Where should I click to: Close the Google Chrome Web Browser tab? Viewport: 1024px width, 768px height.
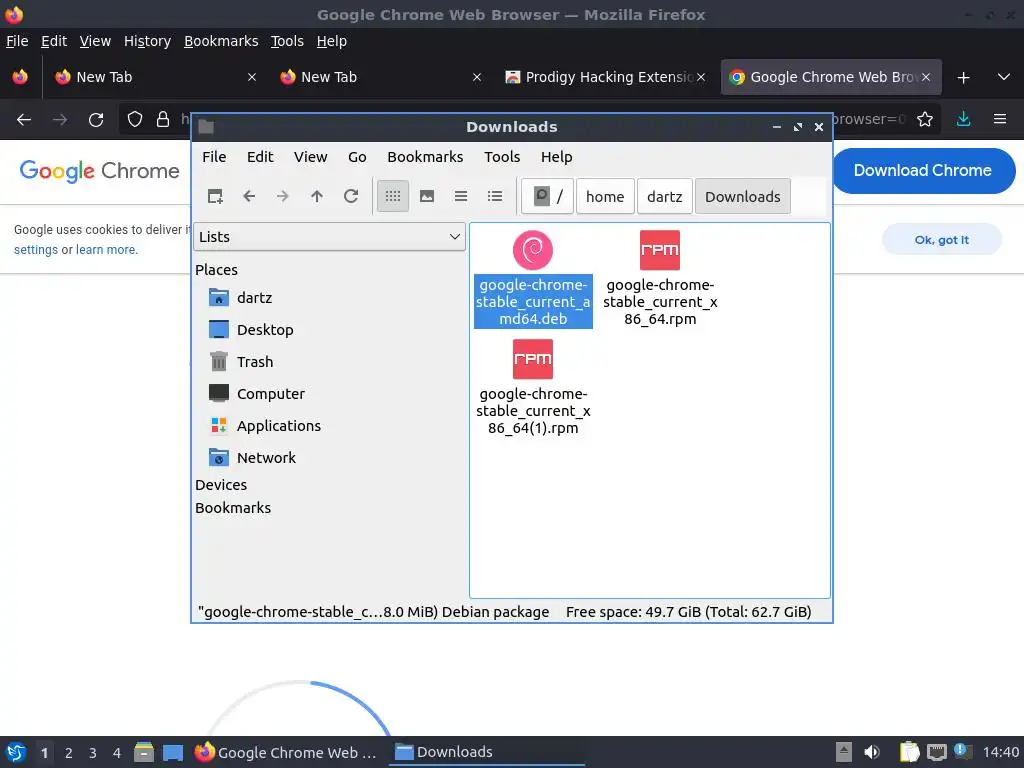(925, 77)
